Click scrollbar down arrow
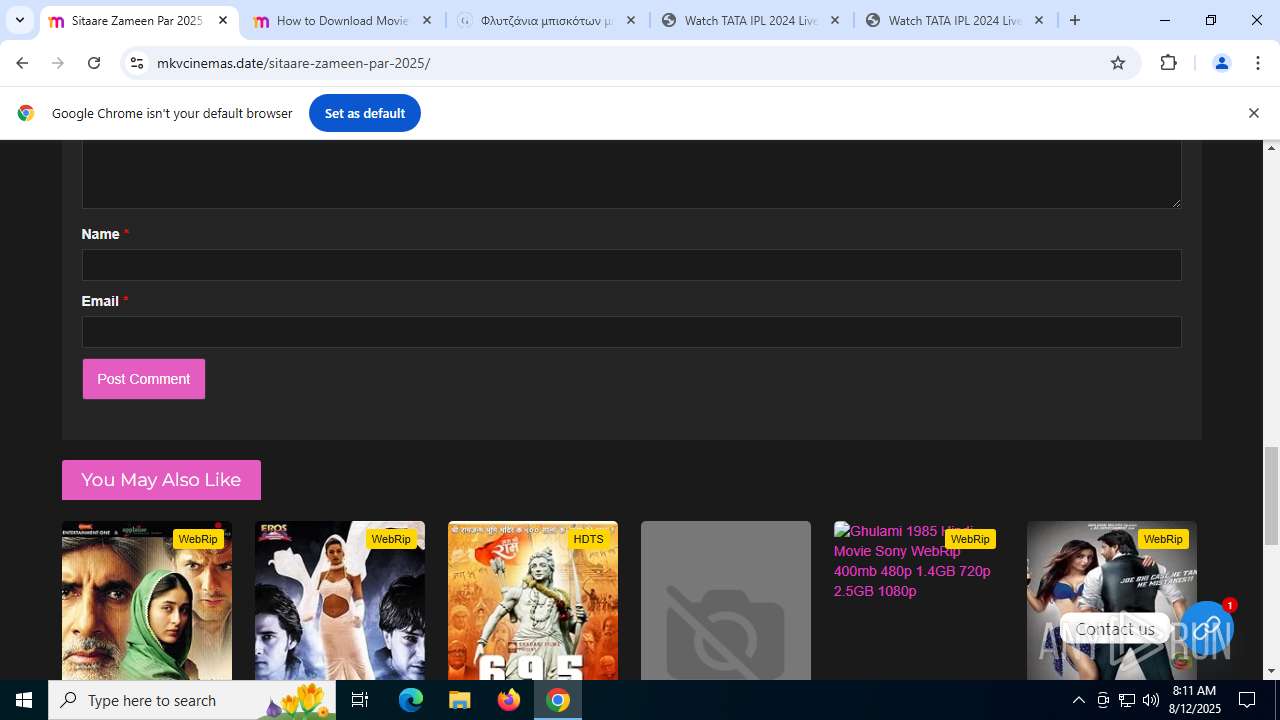 point(1272,671)
